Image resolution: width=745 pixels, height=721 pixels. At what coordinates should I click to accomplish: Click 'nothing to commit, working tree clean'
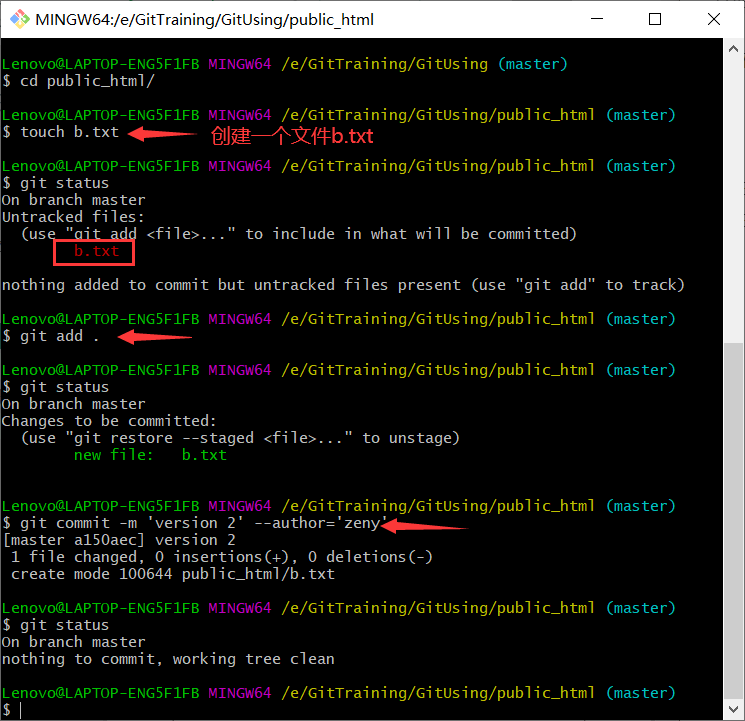click(168, 659)
